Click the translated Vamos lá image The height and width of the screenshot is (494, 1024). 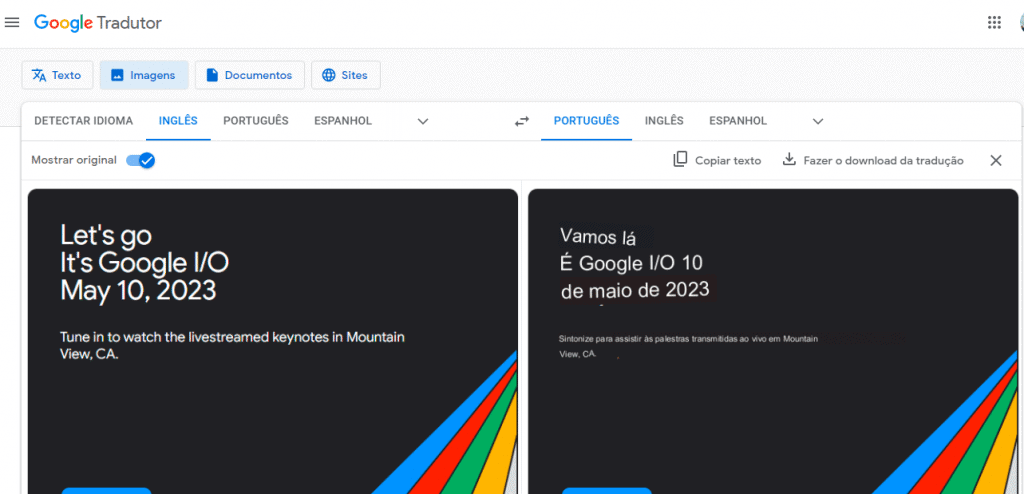point(773,341)
